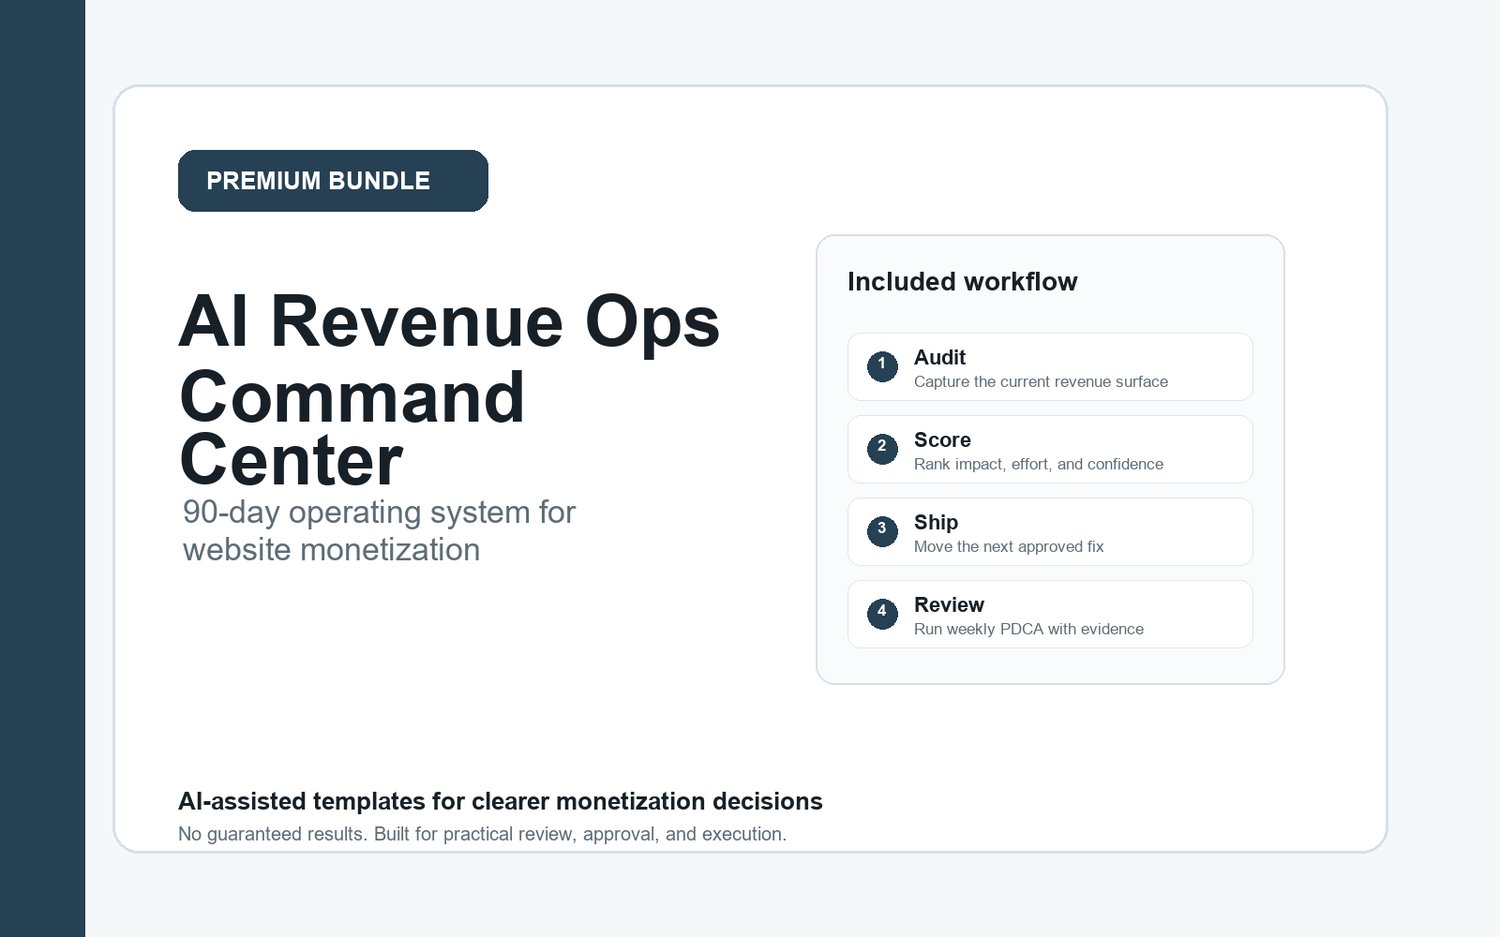Click step number 4 circle for Review
1500x937 pixels.
pos(882,614)
